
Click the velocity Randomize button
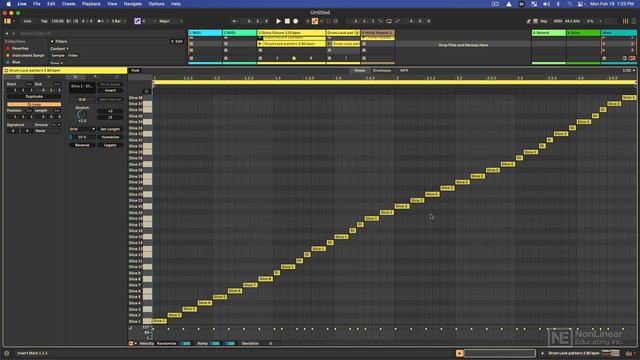[x=167, y=344]
